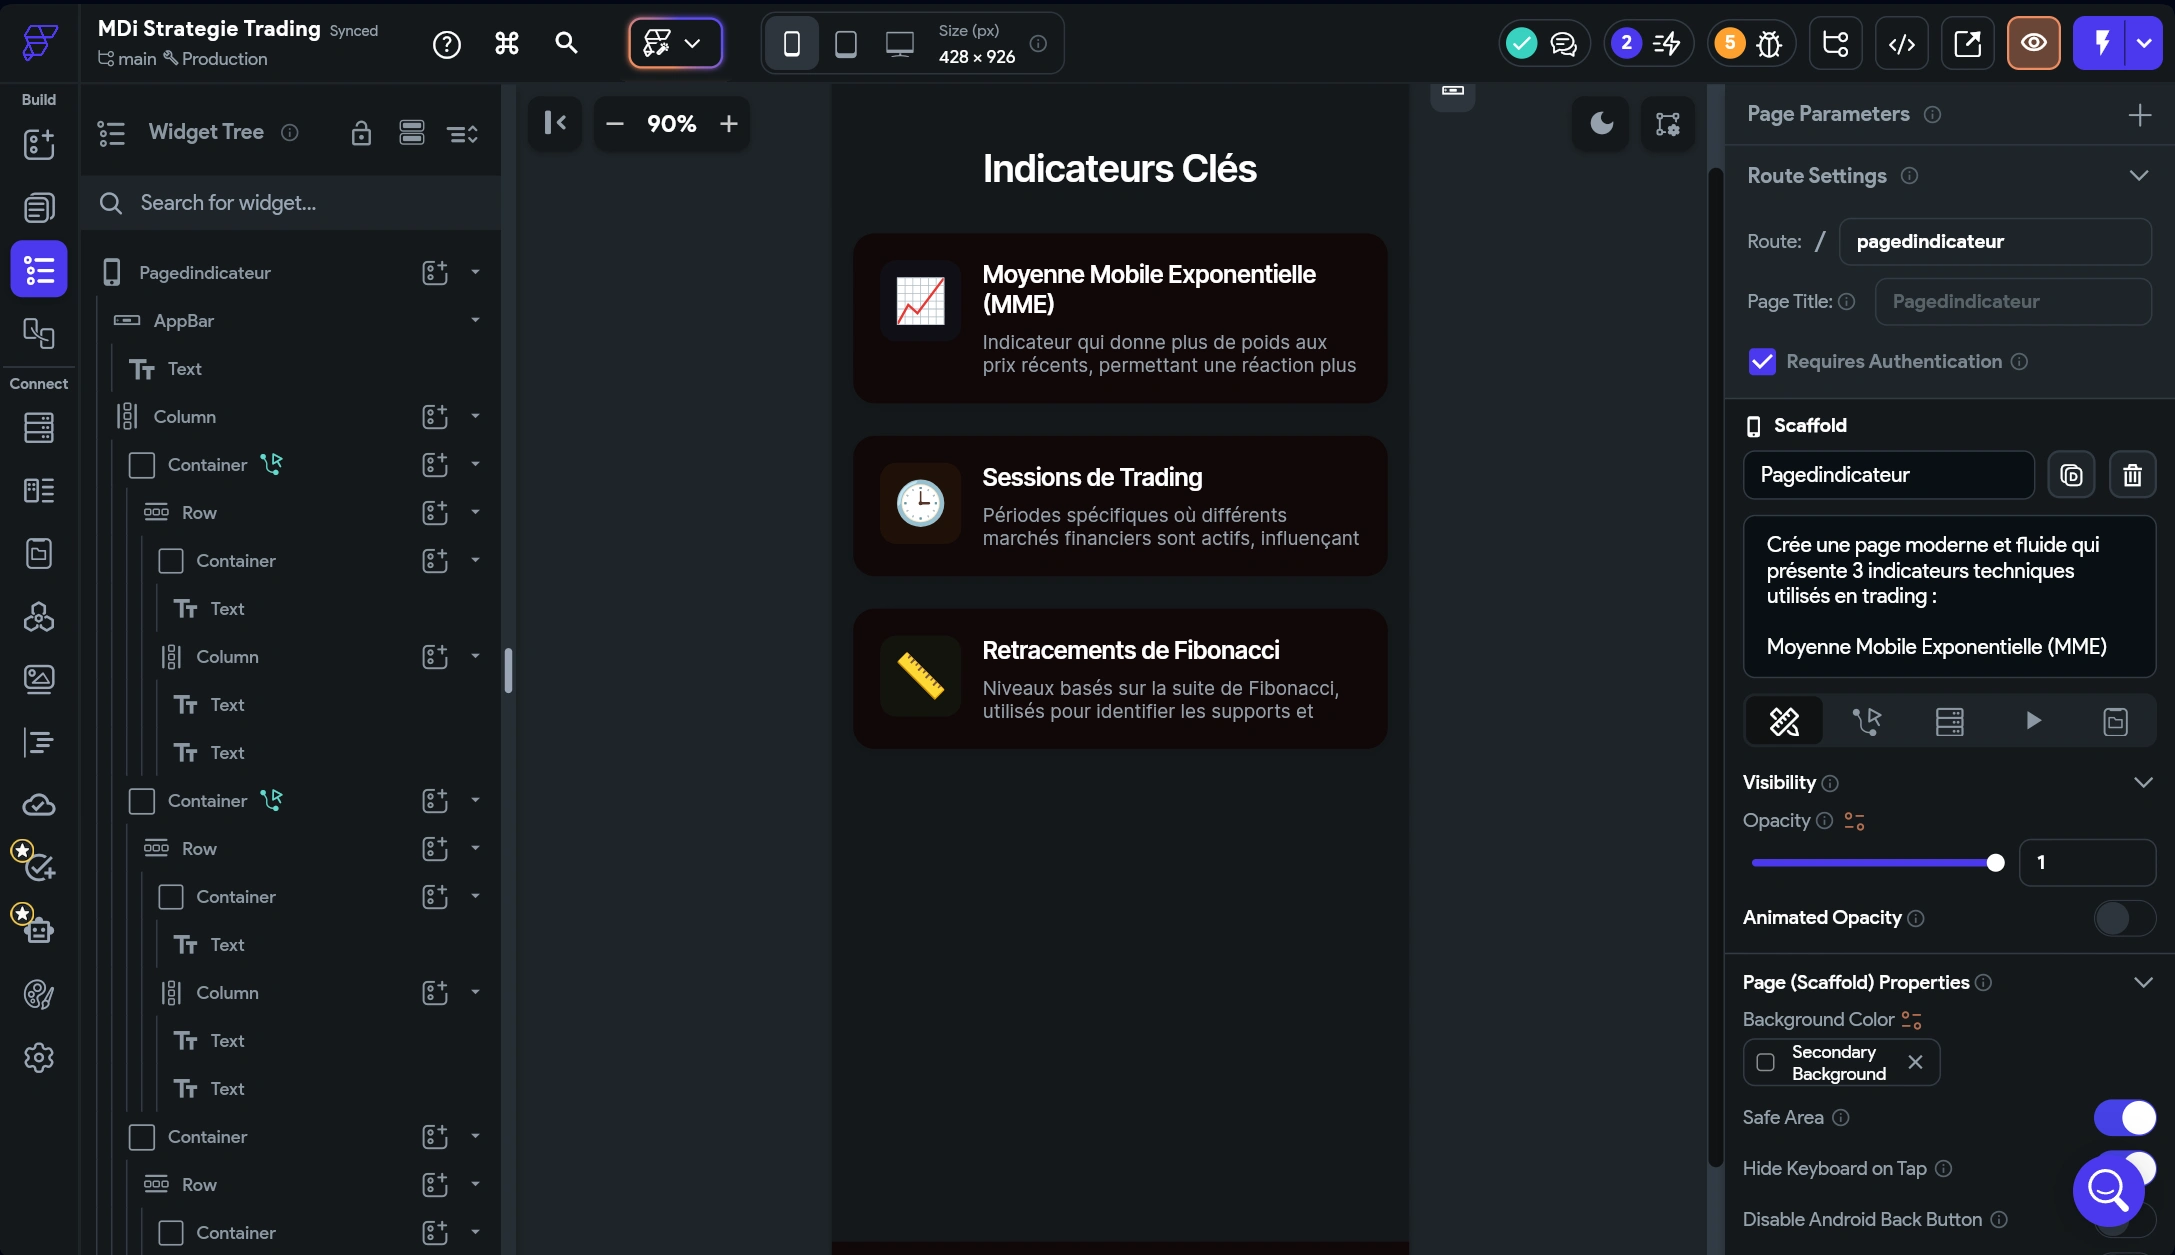Image resolution: width=2175 pixels, height=1255 pixels.
Task: Click the lock icon in Widget Tree
Action: pyautogui.click(x=361, y=133)
